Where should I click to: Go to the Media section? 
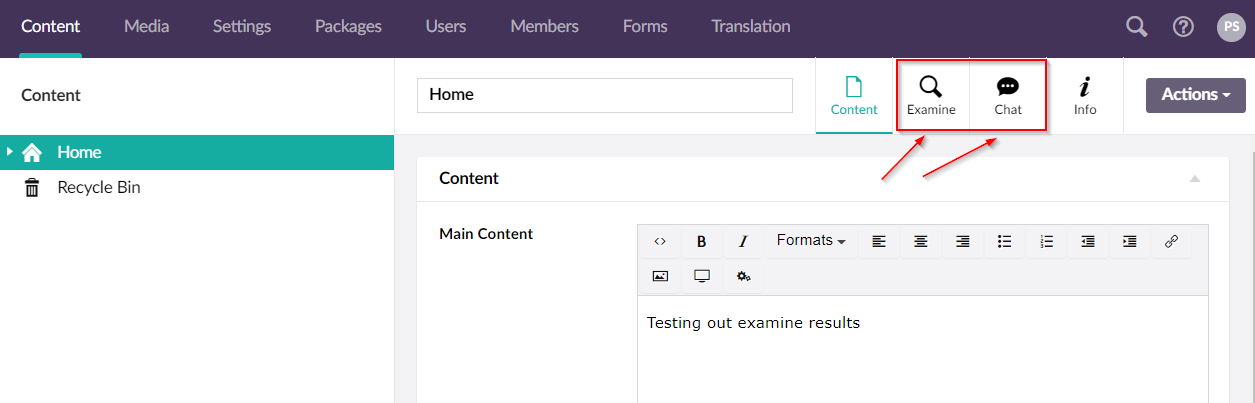click(x=146, y=27)
